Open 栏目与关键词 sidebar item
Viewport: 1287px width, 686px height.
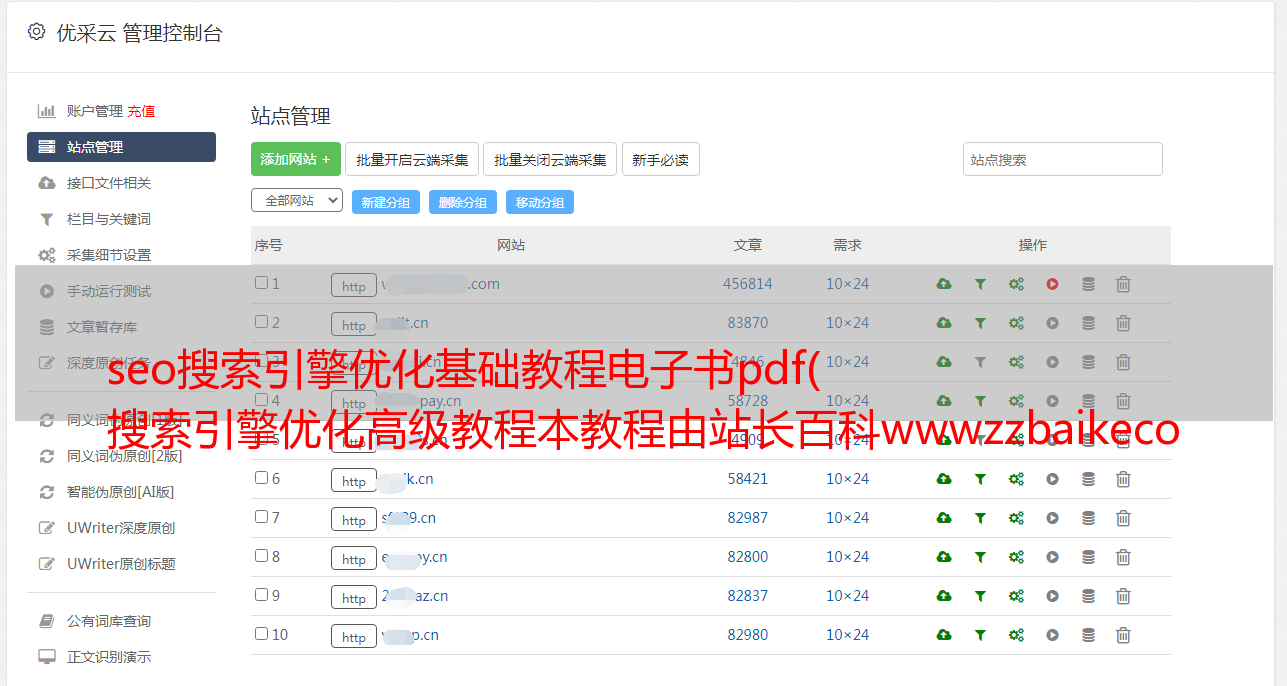coord(109,219)
